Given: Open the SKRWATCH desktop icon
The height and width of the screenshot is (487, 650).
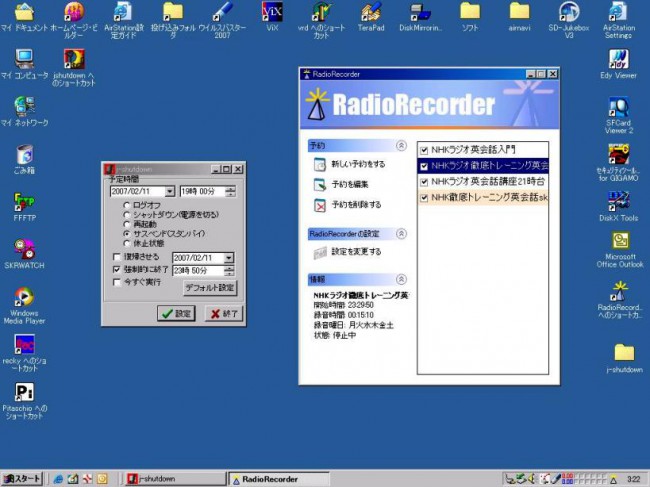Looking at the screenshot, I should (x=24, y=249).
